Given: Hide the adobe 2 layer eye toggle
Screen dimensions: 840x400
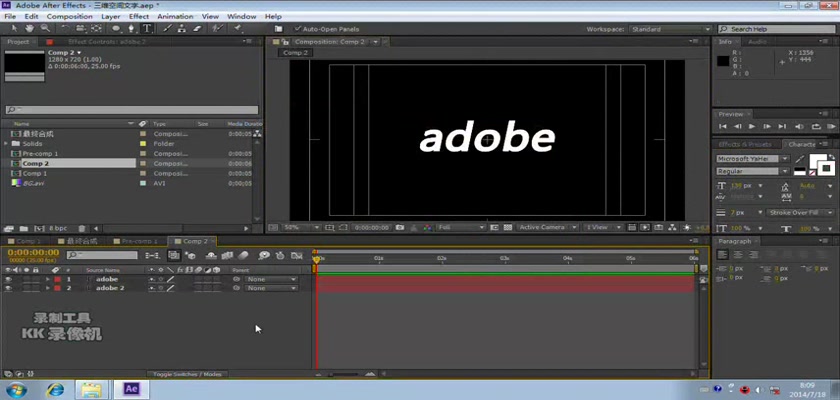Looking at the screenshot, I should (x=8, y=288).
